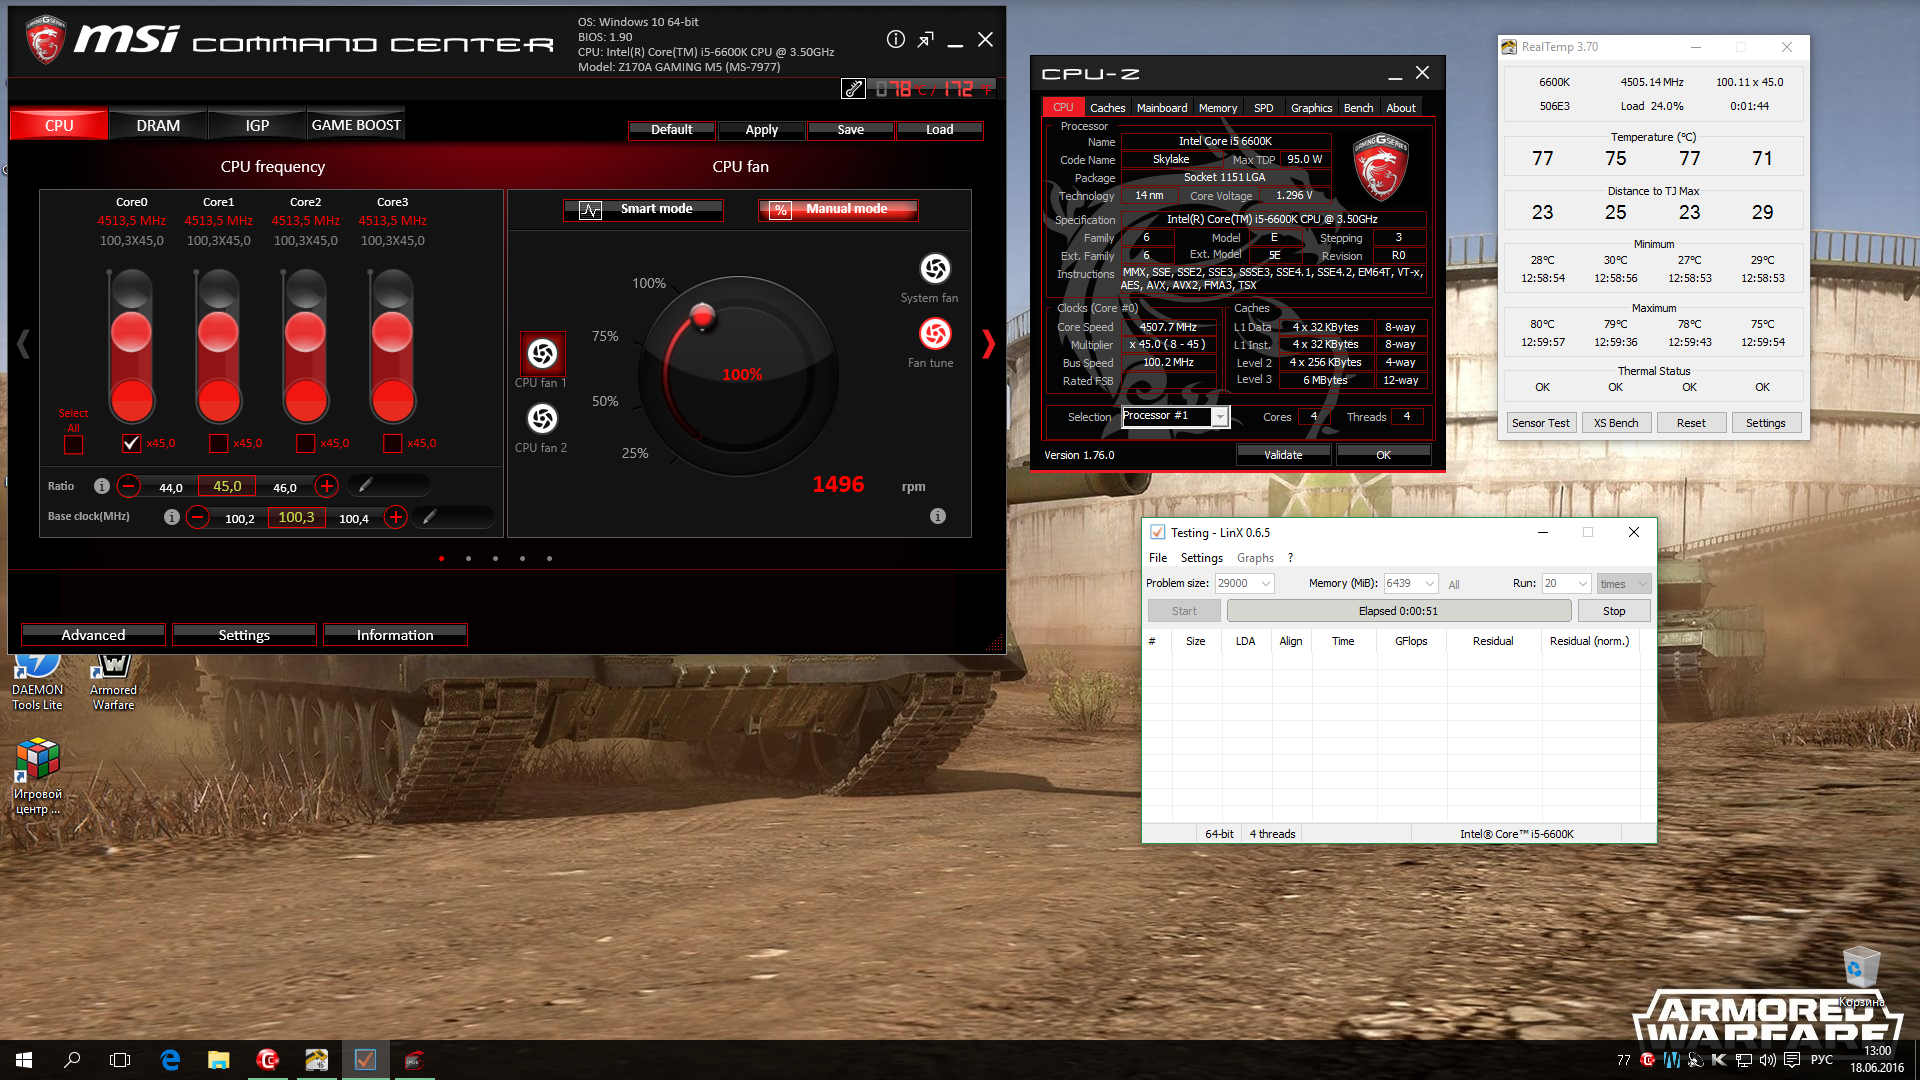Click the Ratio minus stepper icon

click(129, 487)
